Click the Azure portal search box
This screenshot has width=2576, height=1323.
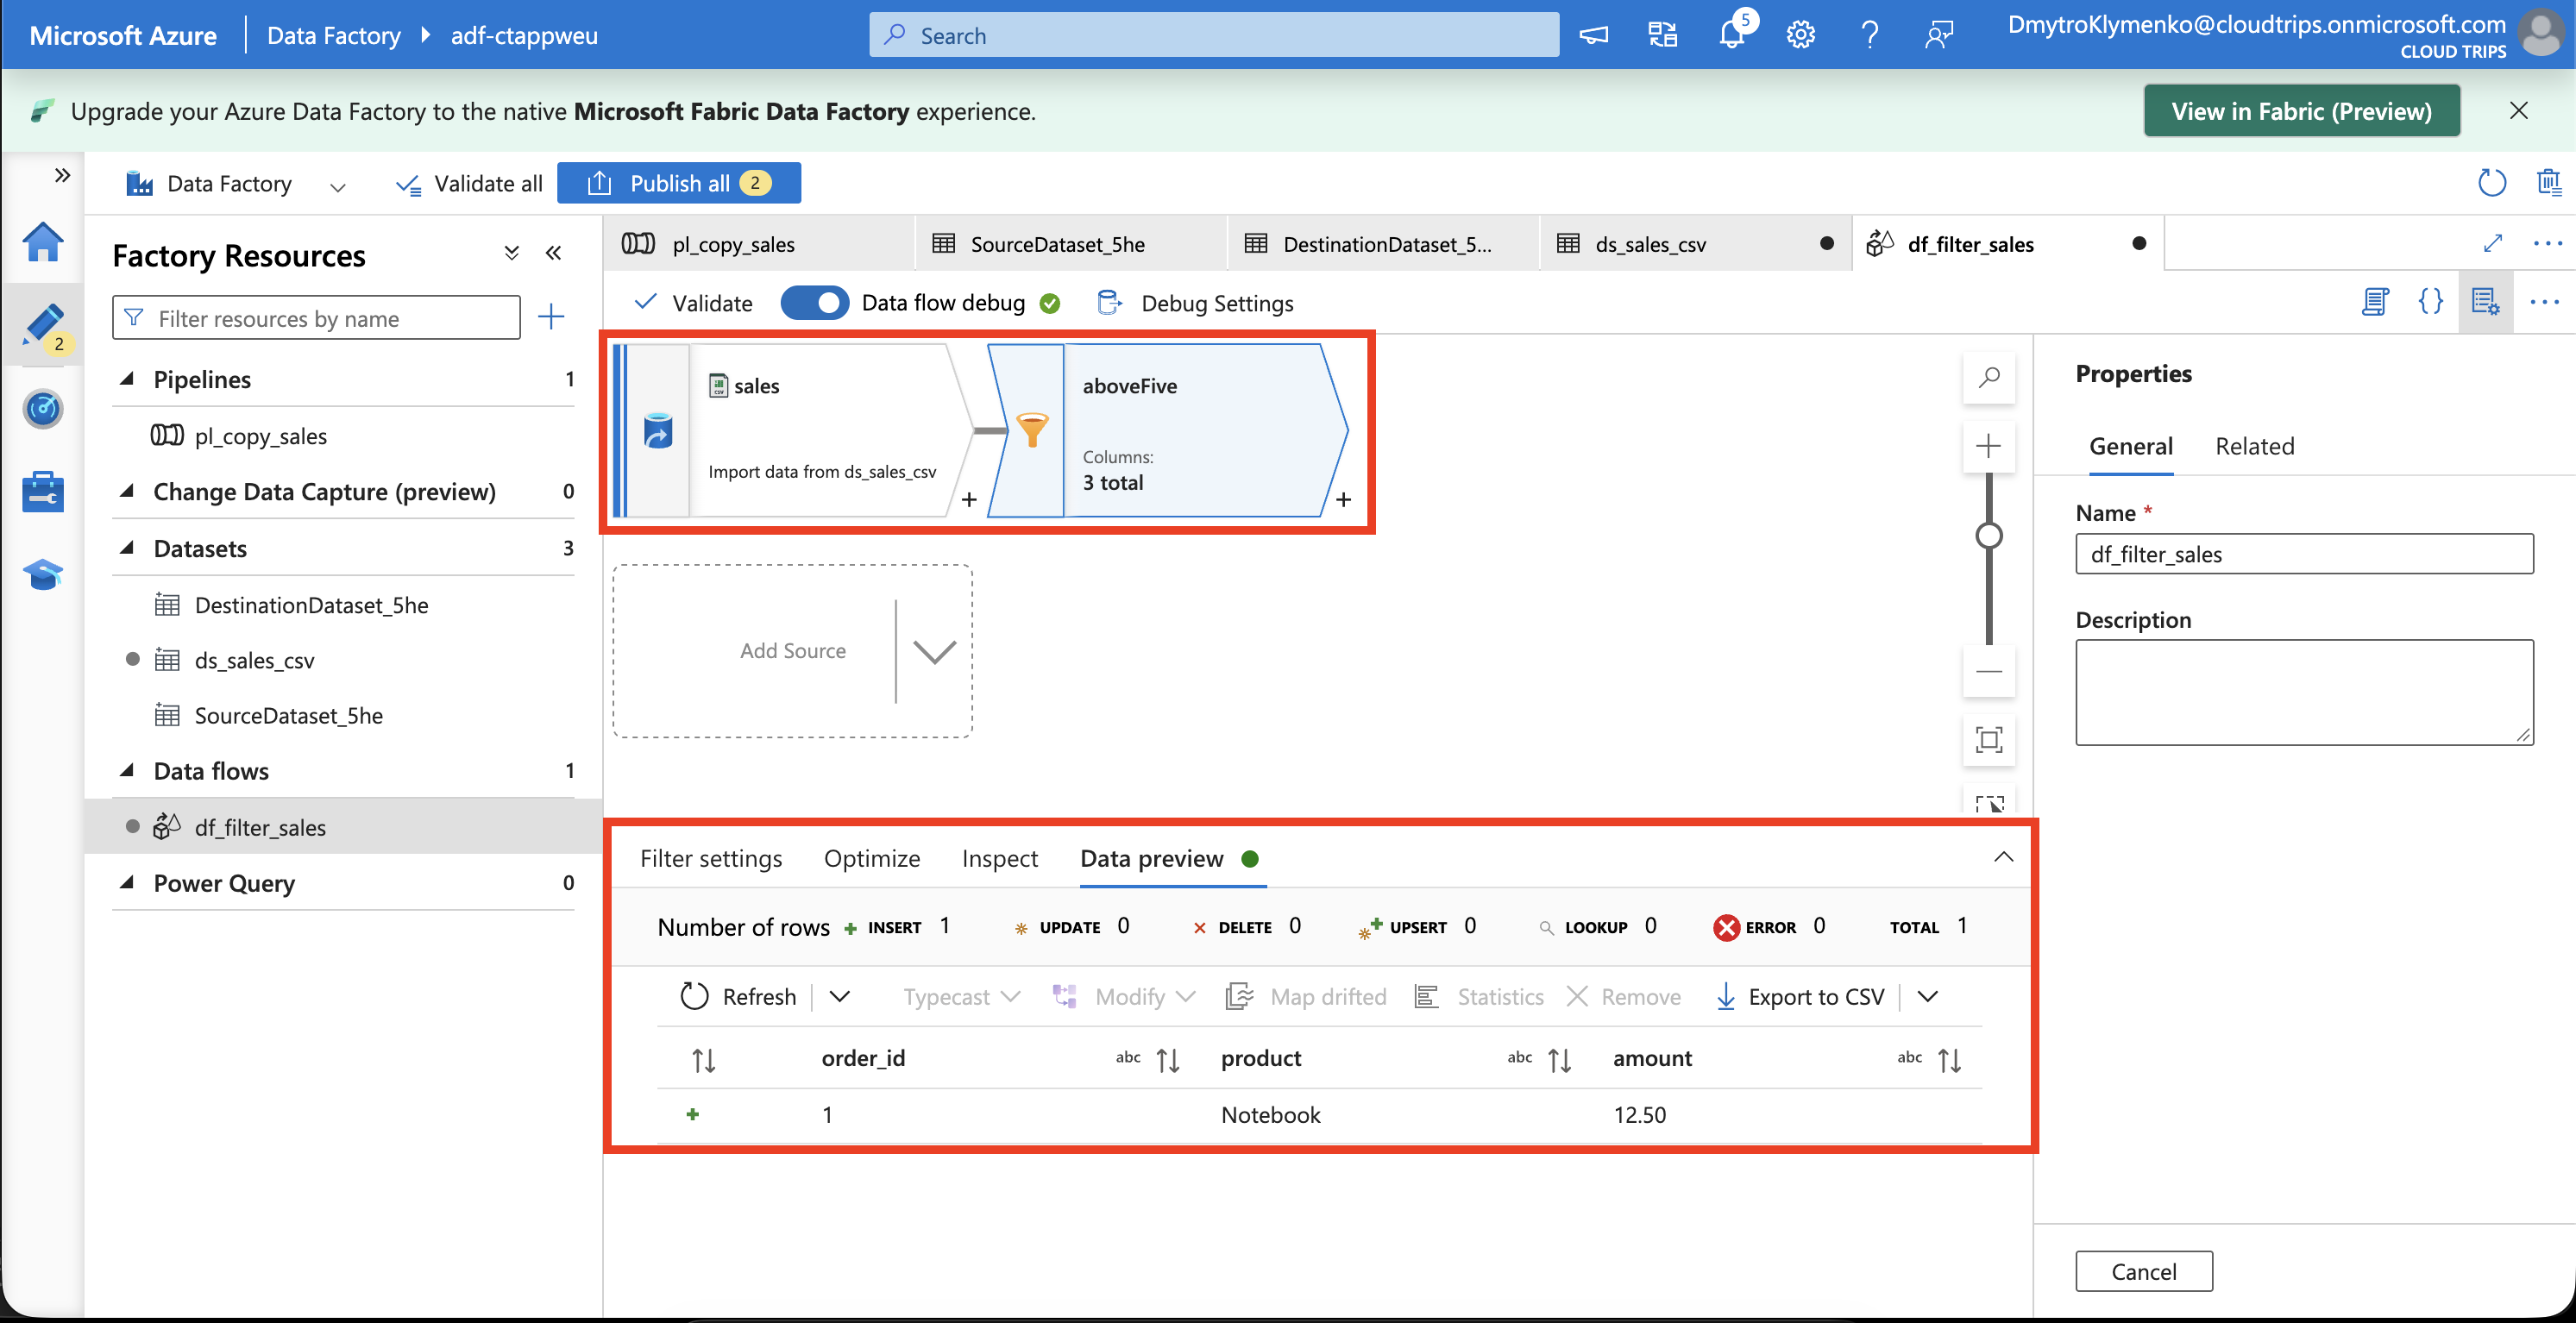1213,36
